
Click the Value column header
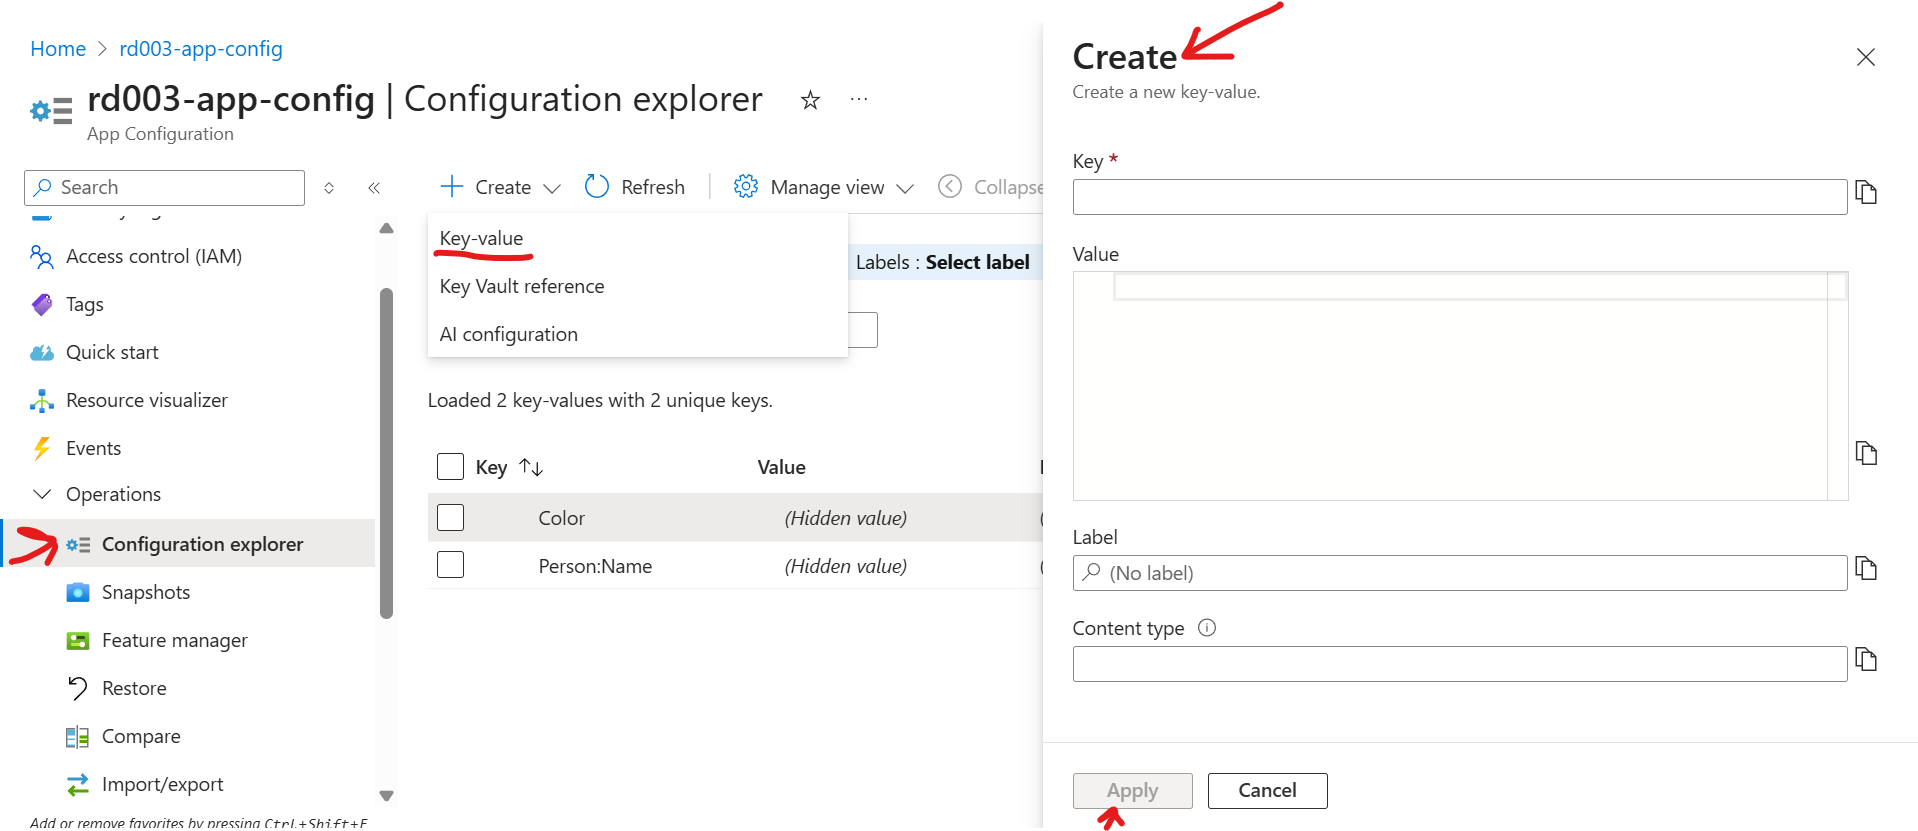(782, 467)
